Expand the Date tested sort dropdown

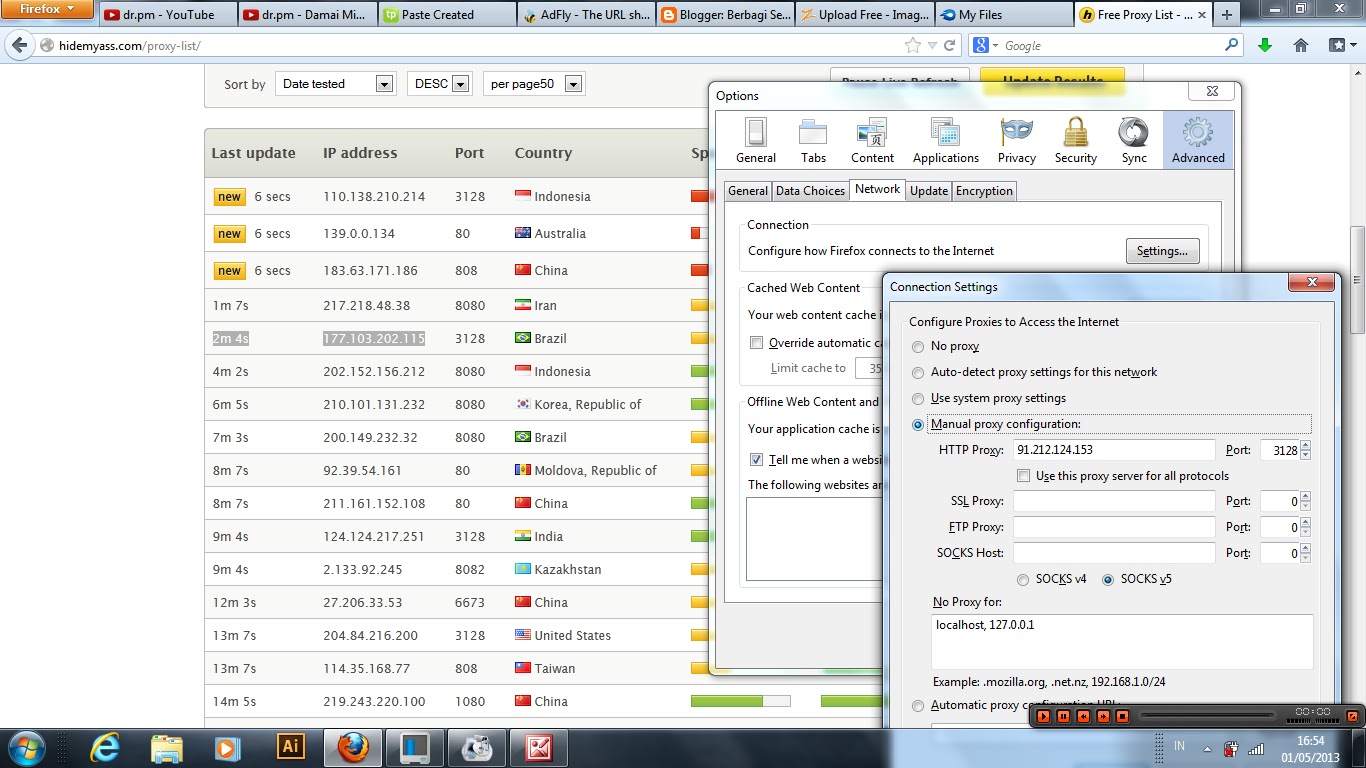point(335,84)
